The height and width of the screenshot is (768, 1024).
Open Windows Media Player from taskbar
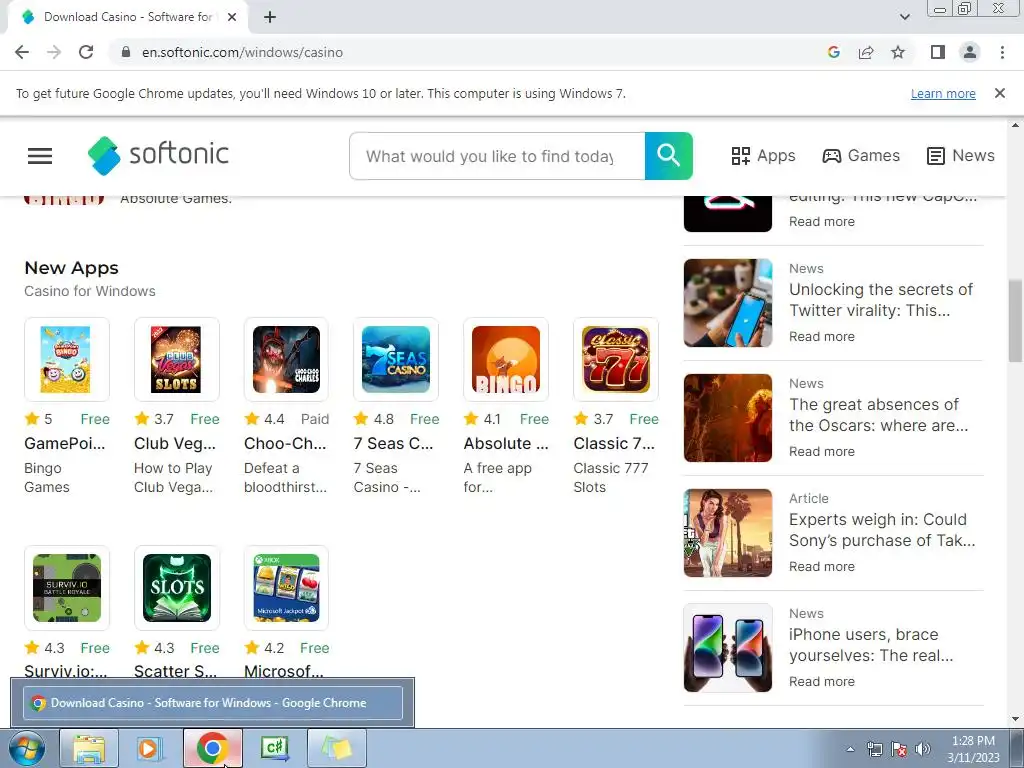(148, 748)
